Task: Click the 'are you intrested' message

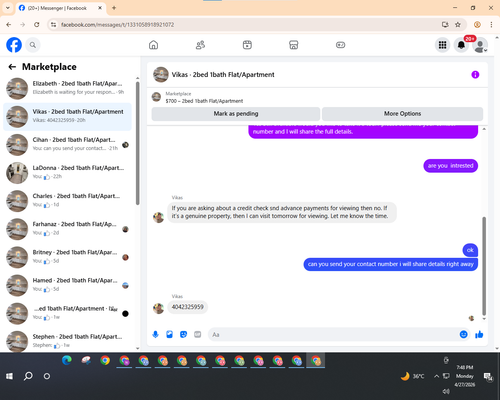Action: pos(450,166)
